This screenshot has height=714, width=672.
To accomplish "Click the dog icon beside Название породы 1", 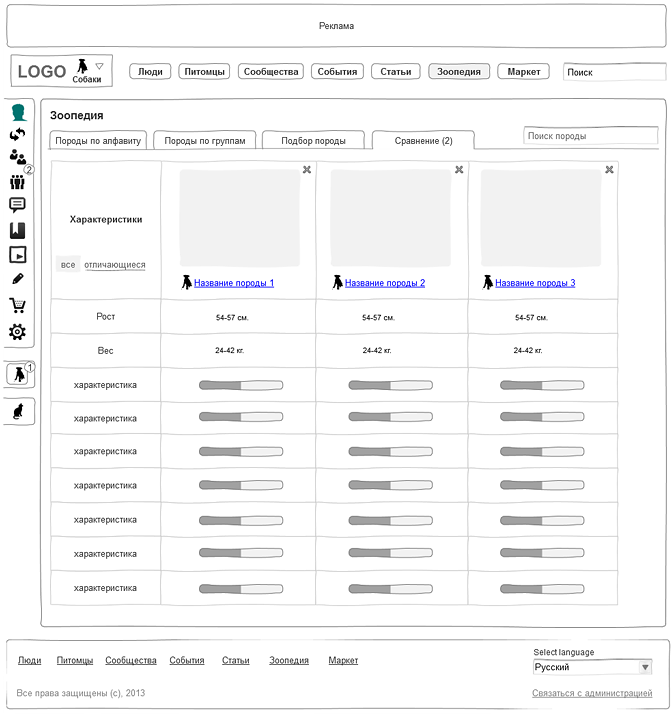I will 186,282.
